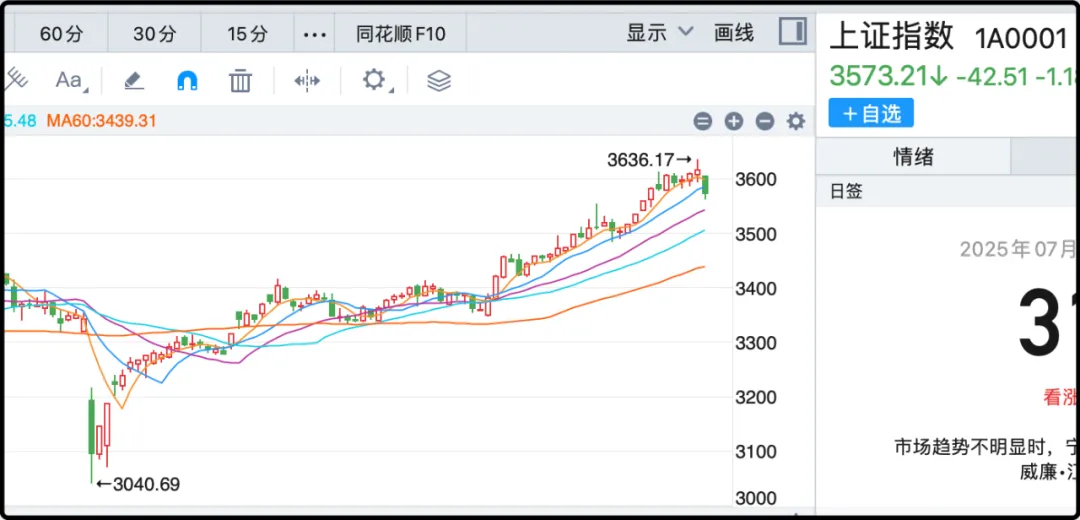Open the 同花顺 F10 page

point(401,34)
